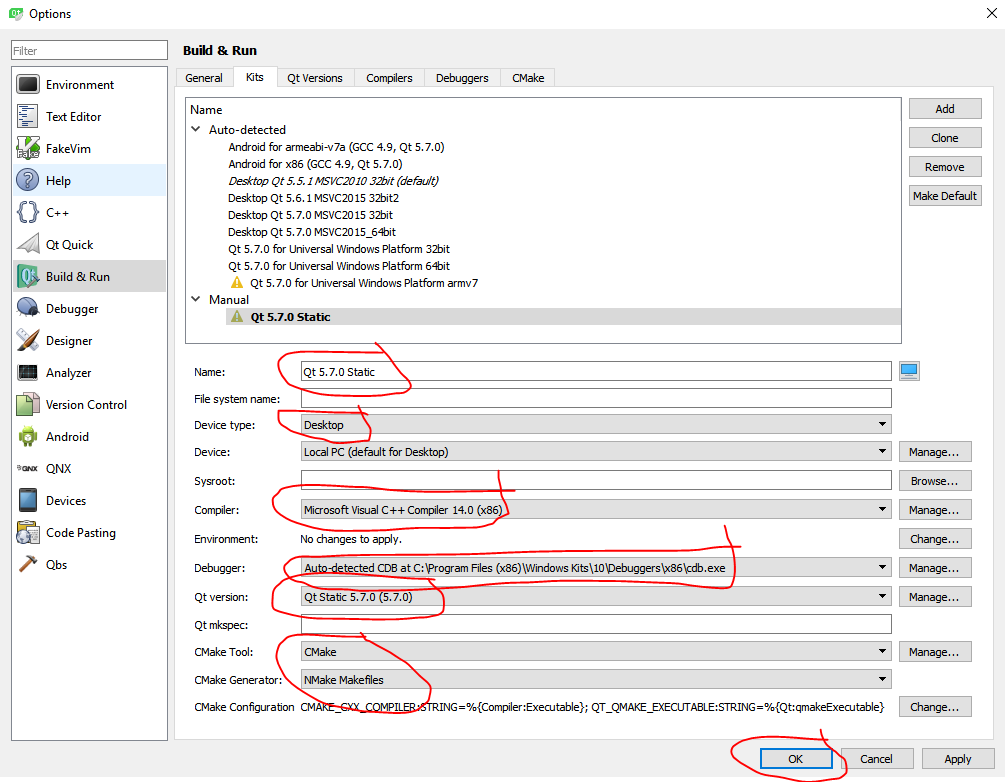Select the C++ braces icon

click(28, 212)
